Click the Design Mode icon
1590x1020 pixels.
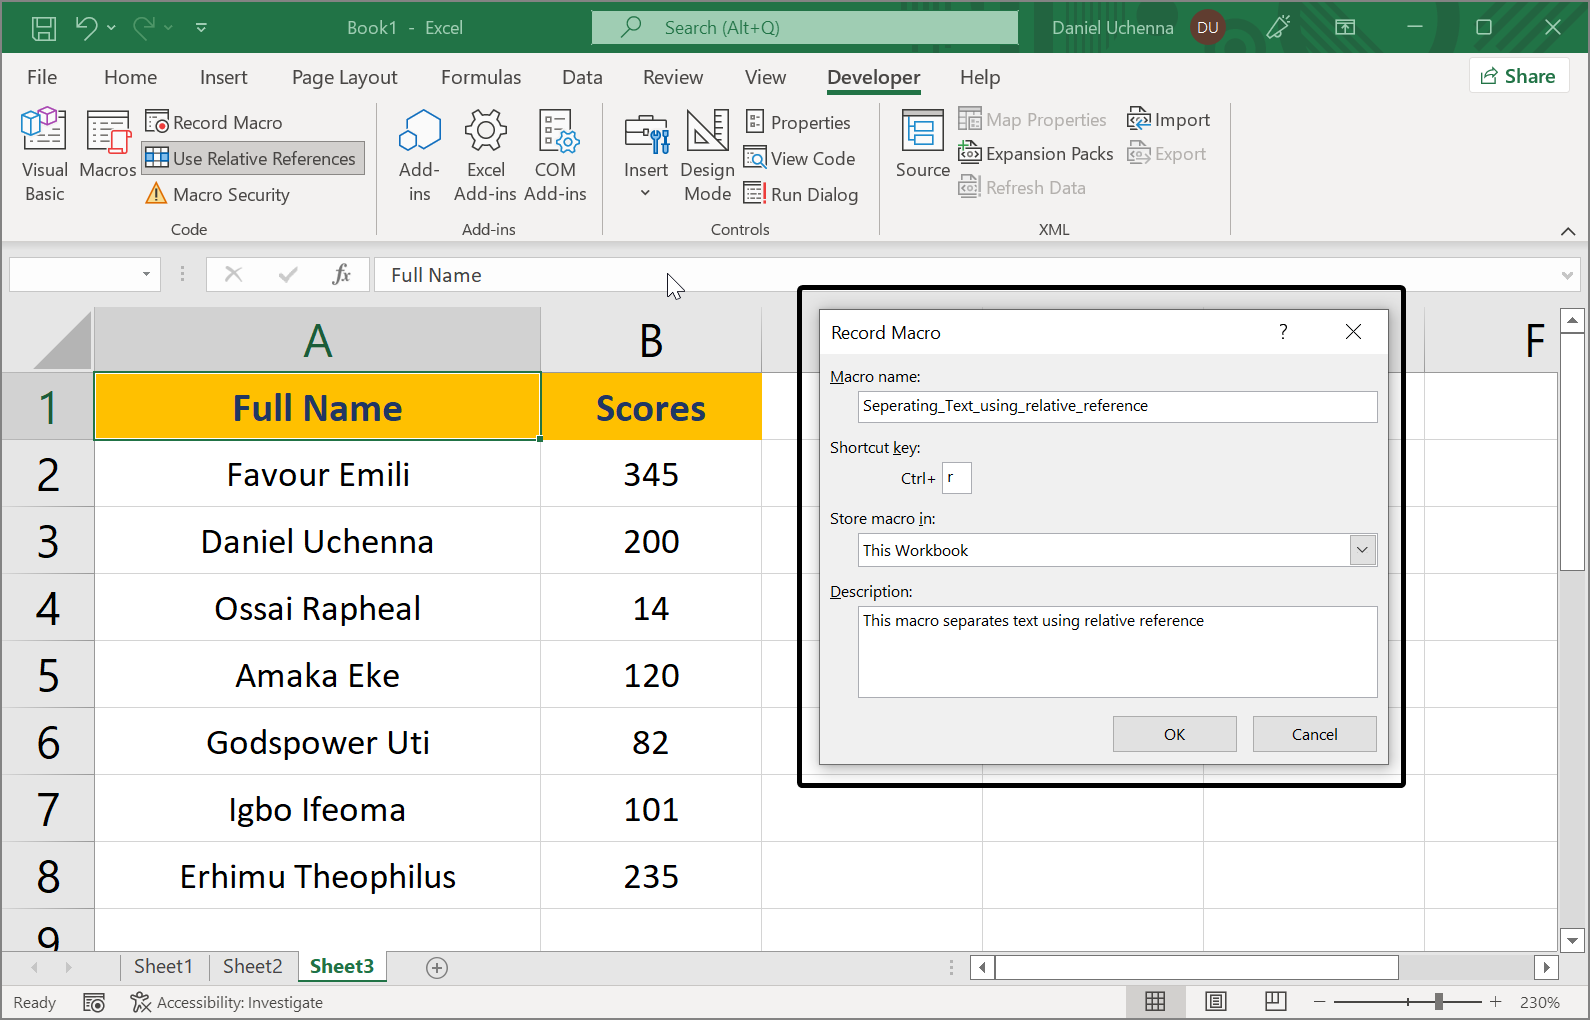point(707,132)
